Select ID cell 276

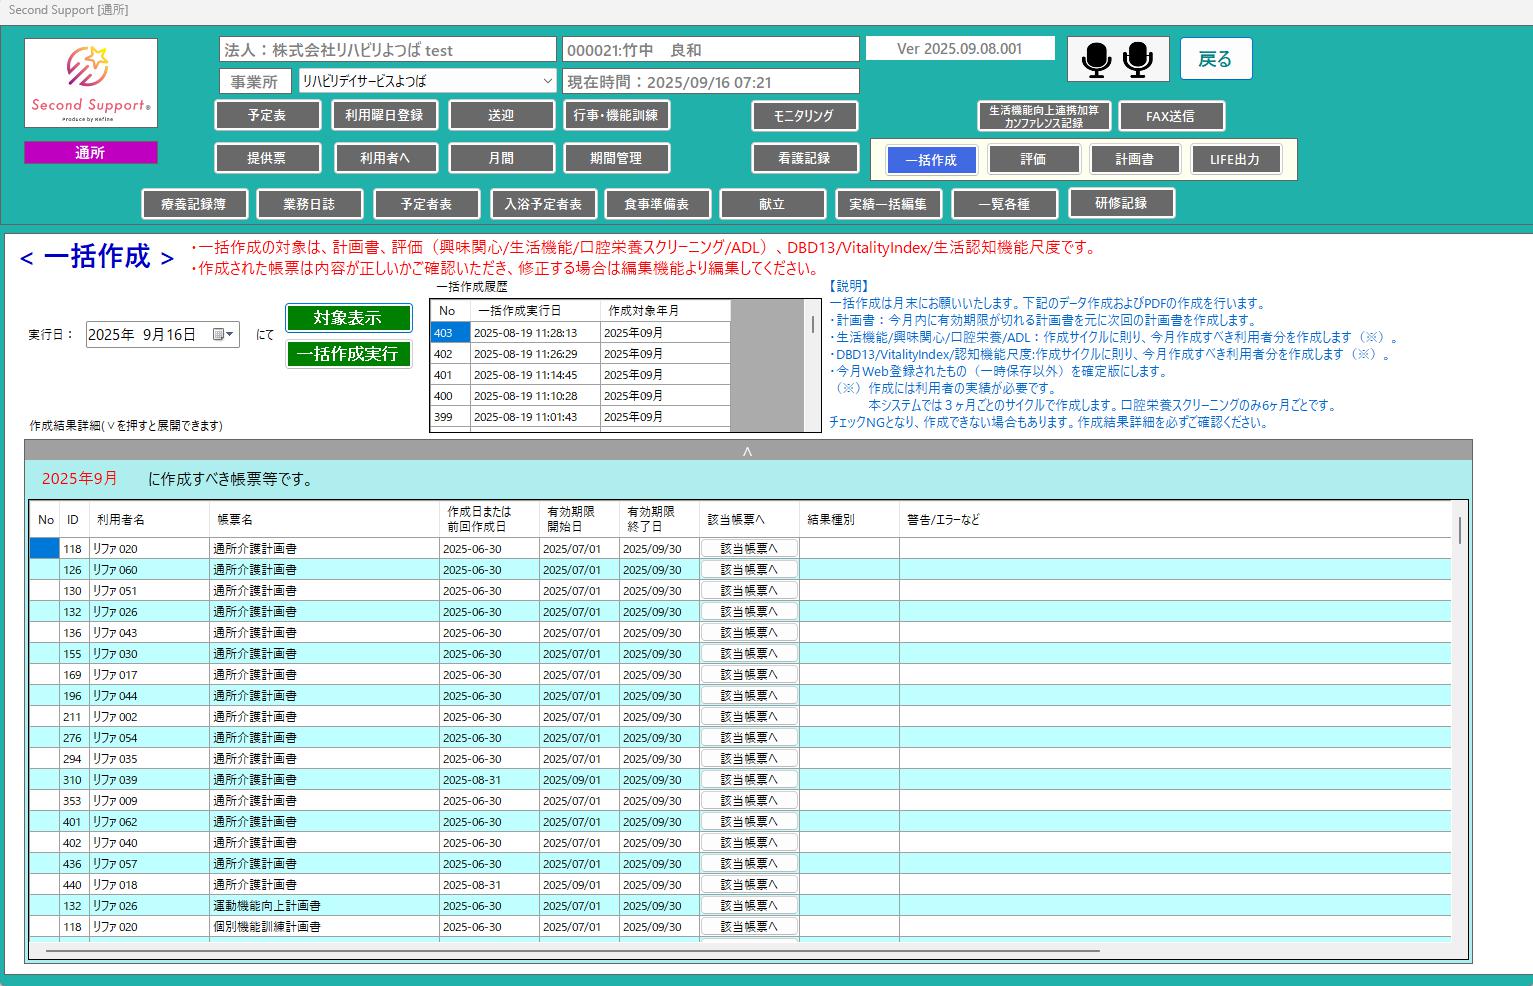(x=74, y=738)
